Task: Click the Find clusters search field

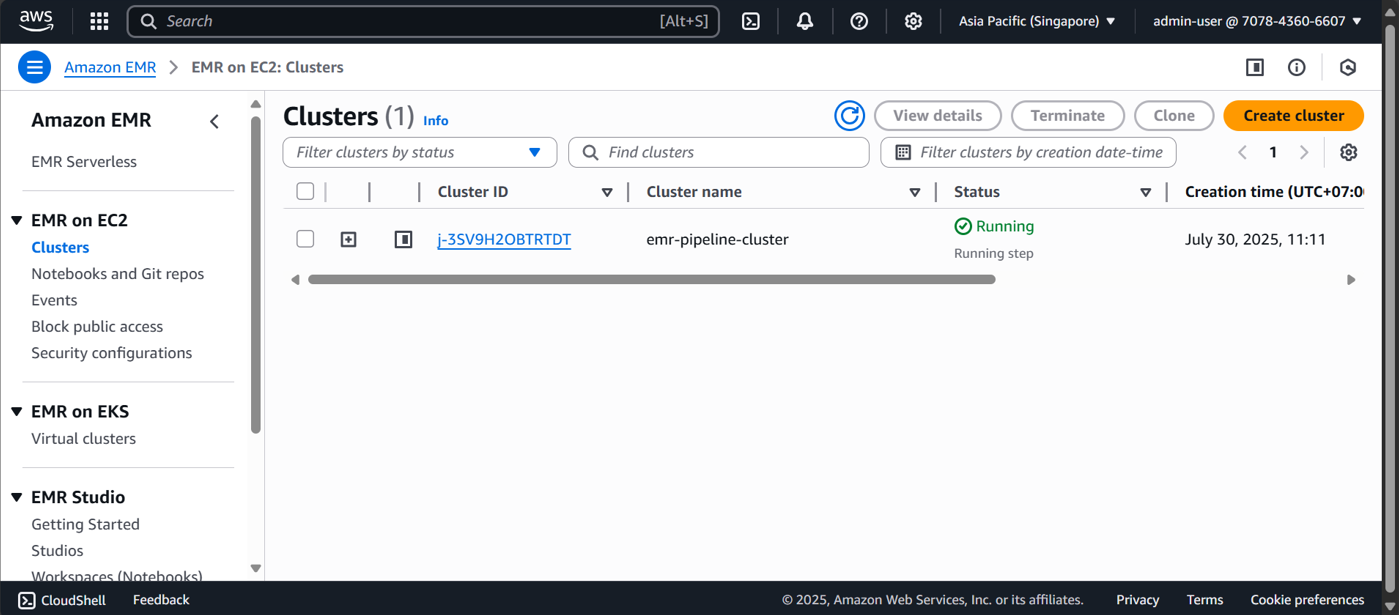Action: (730, 152)
